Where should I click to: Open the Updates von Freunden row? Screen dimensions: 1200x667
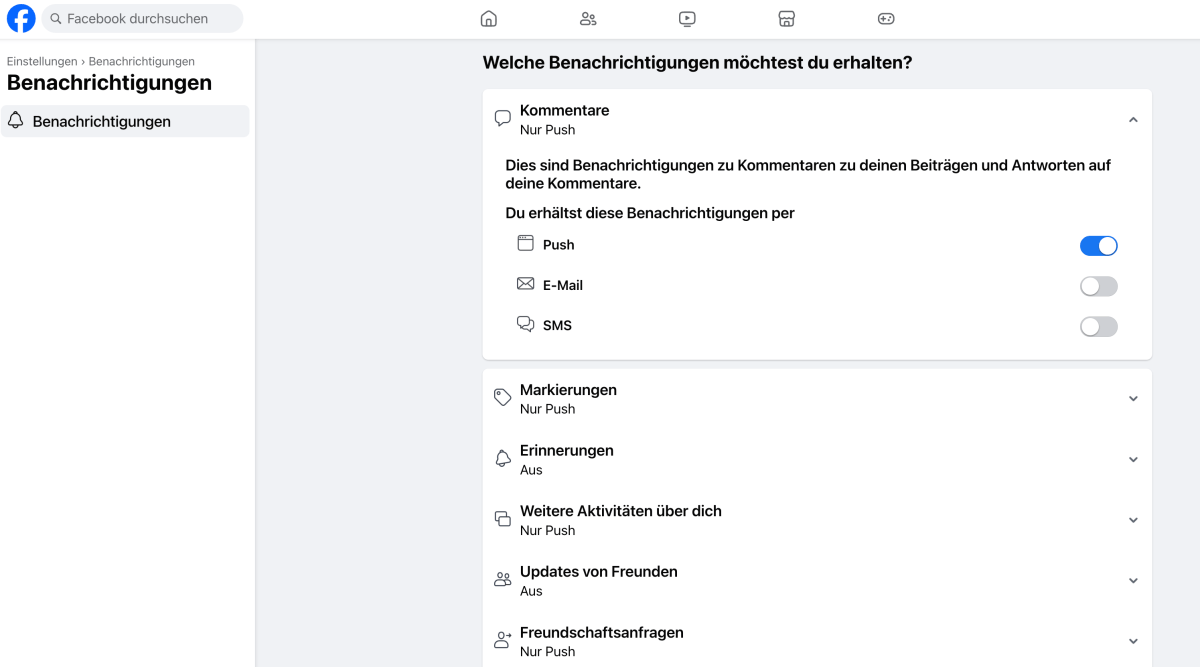pyautogui.click(x=817, y=581)
